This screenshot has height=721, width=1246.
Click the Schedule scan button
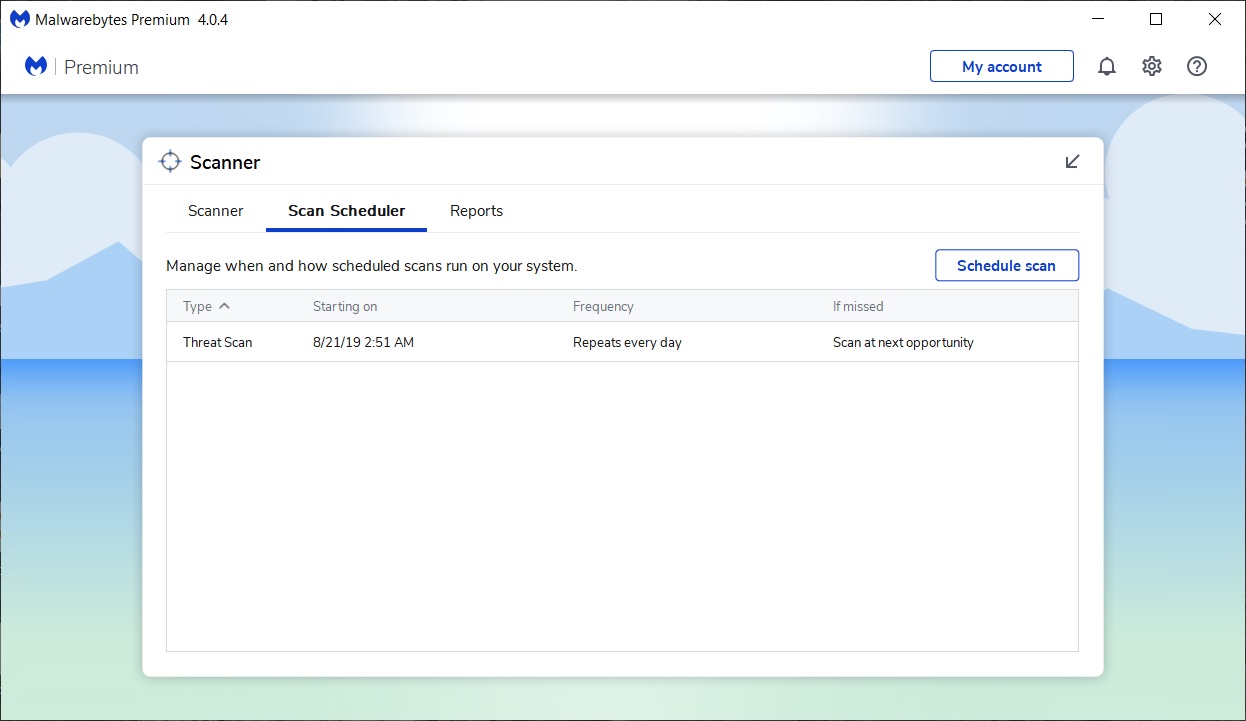(x=1007, y=266)
